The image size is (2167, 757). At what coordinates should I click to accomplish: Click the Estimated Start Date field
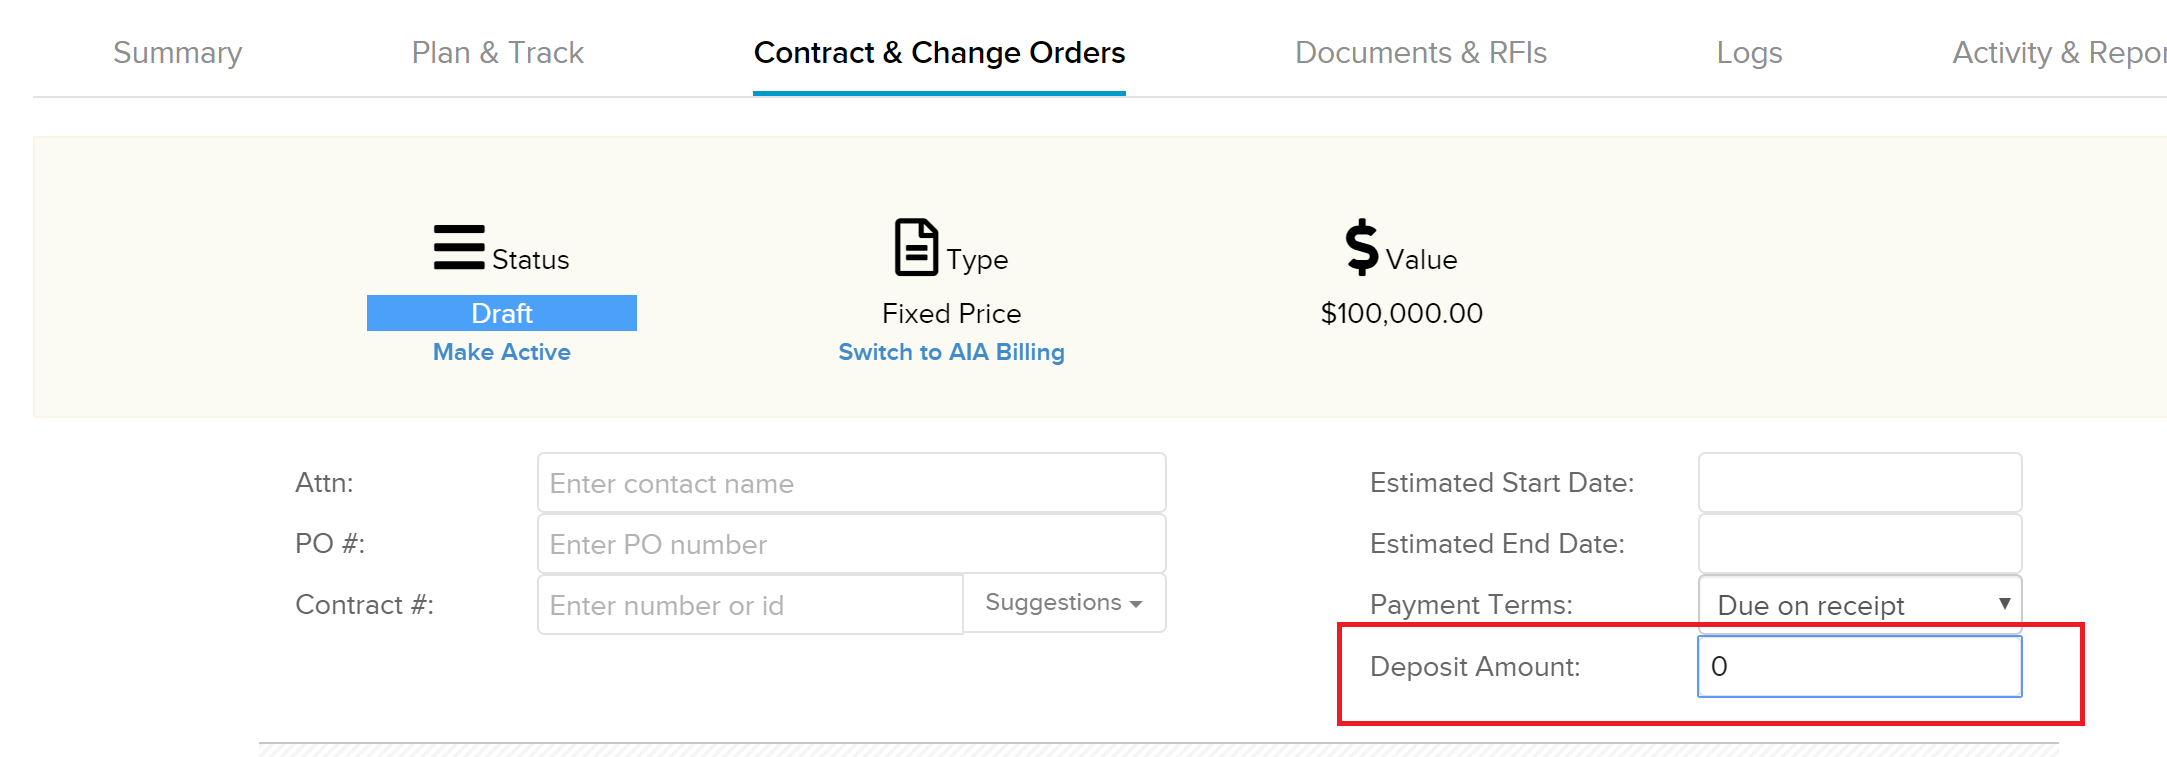click(1860, 482)
